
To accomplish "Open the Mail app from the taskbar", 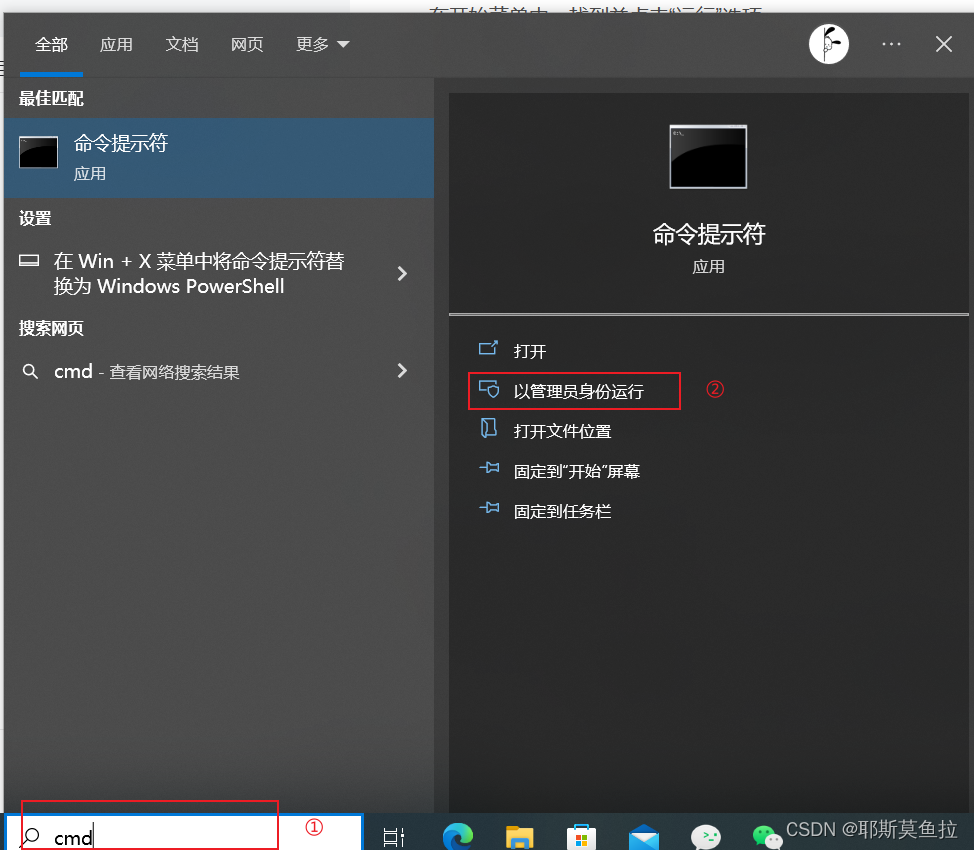I will 644,837.
